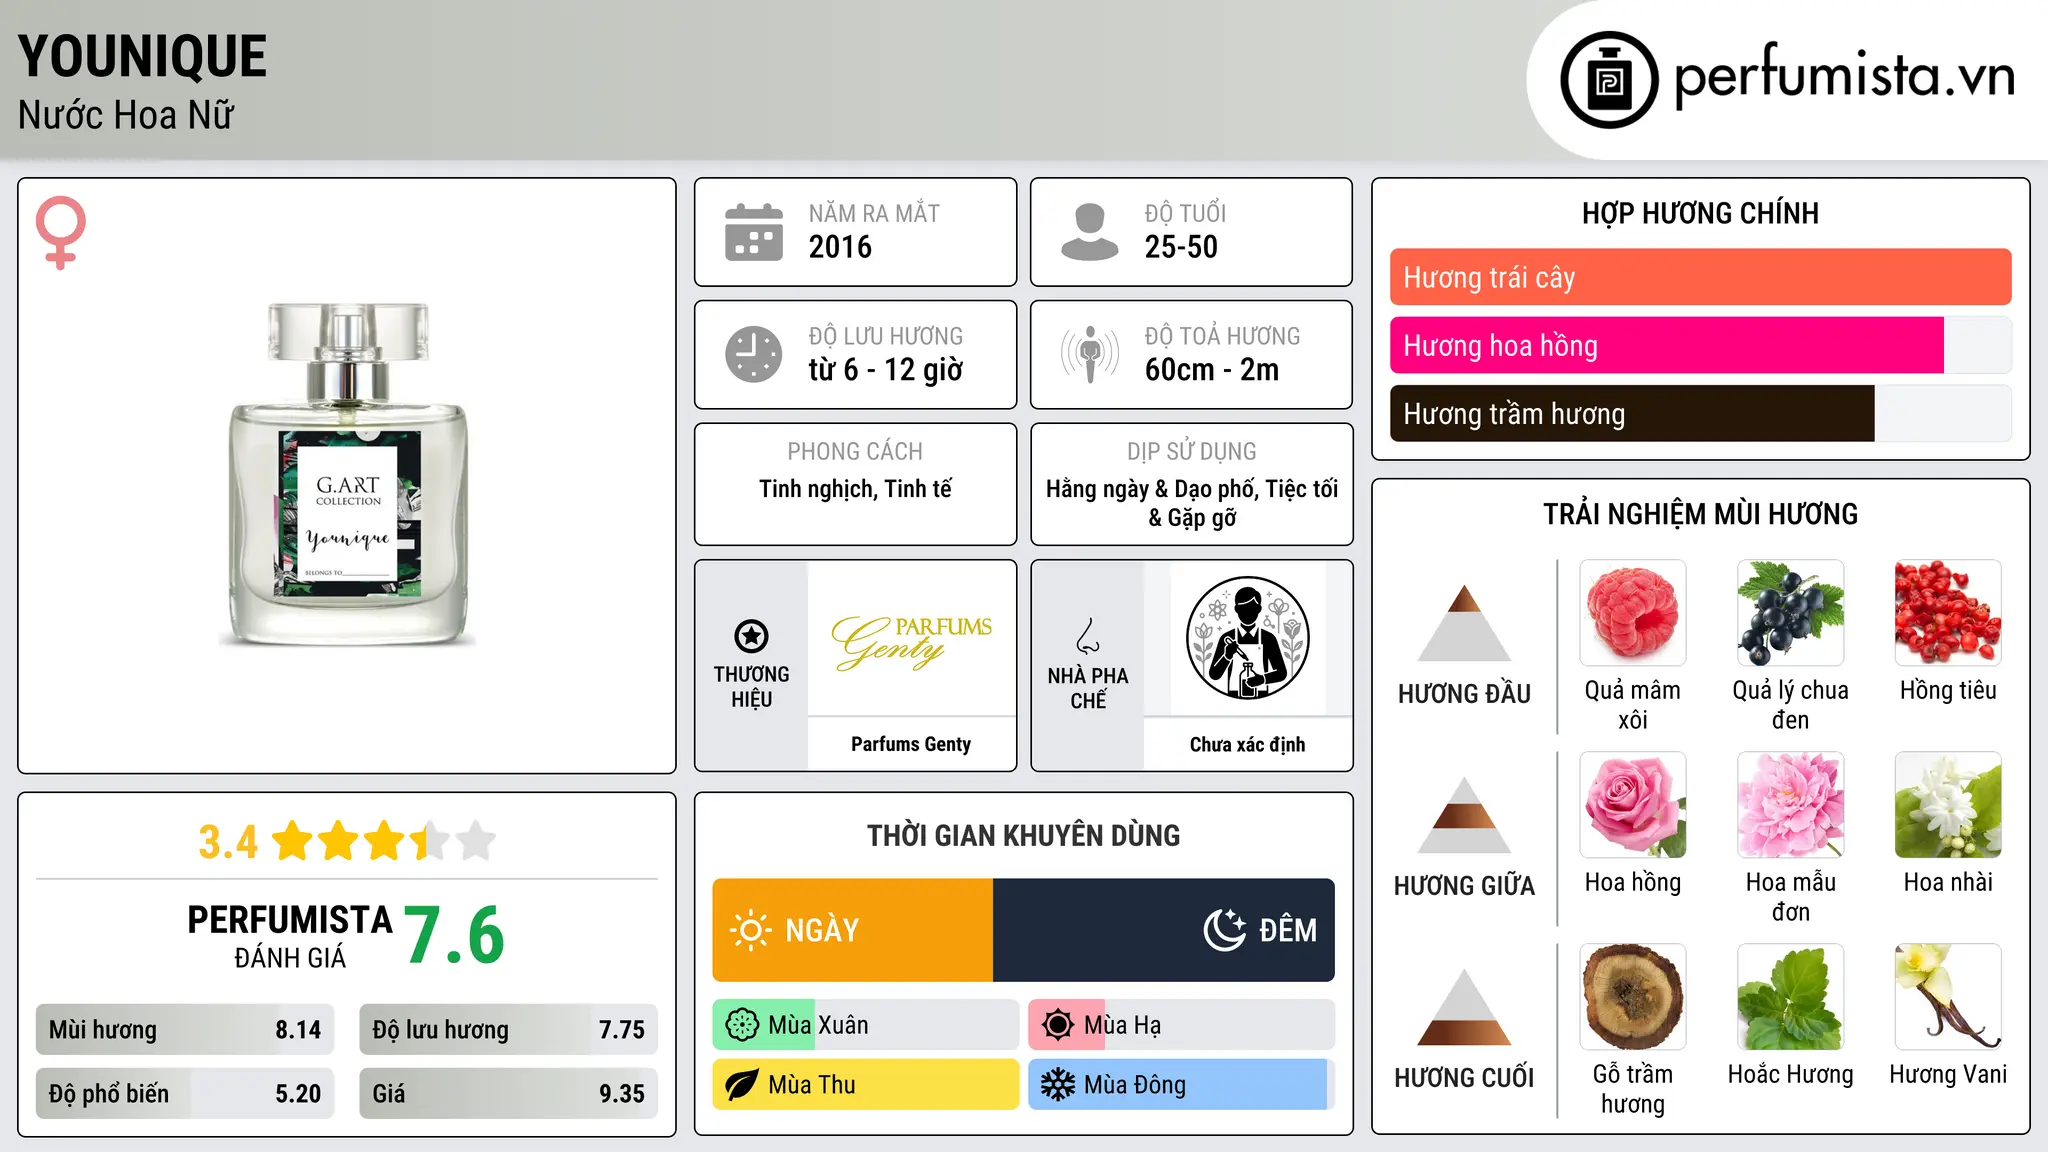2048x1152 pixels.
Task: Click the moon icon in the Đêm bar
Action: [x=1225, y=930]
